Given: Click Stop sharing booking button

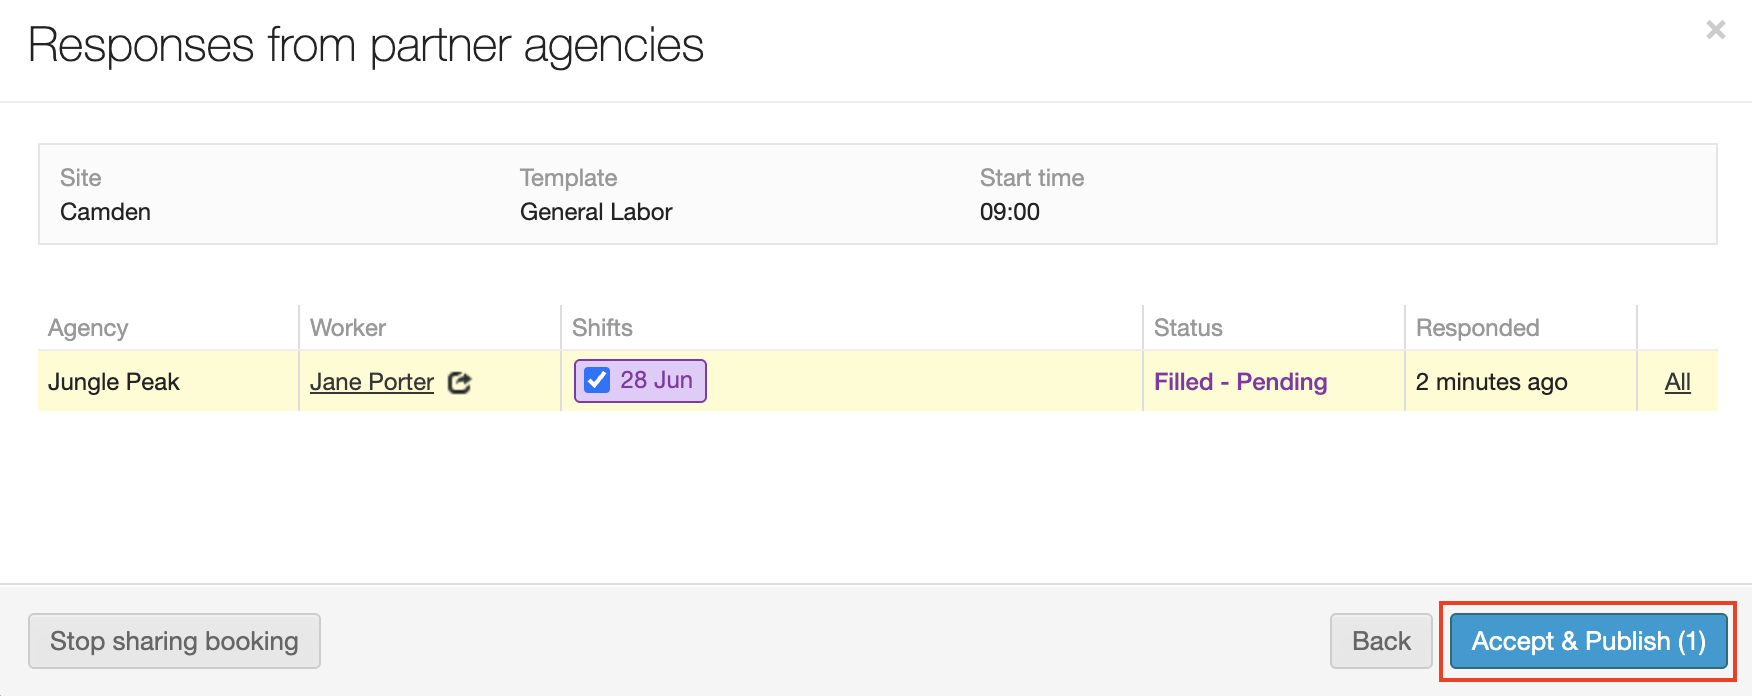Looking at the screenshot, I should click(174, 641).
